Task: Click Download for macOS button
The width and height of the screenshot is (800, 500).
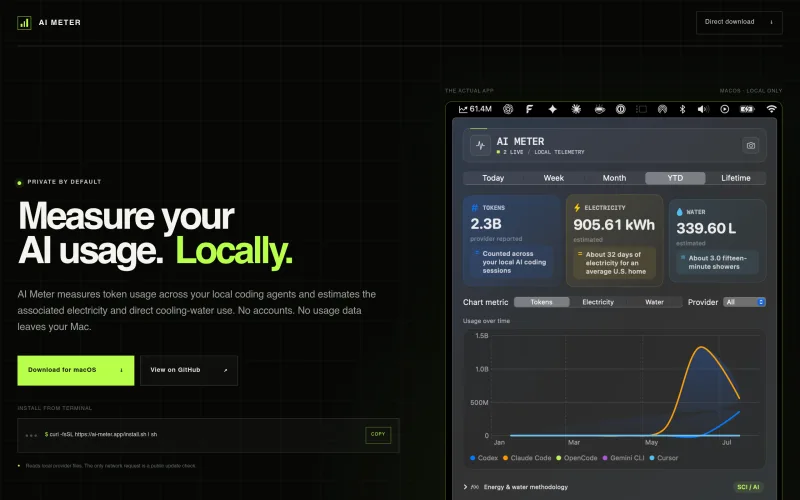Action: tap(76, 370)
